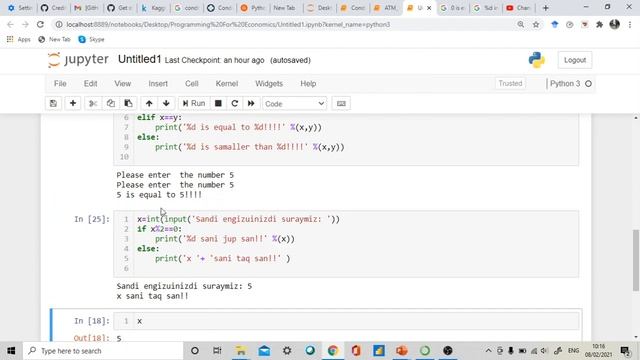Insert cell below with the plus icon
The width and height of the screenshot is (640, 360).
click(73, 104)
